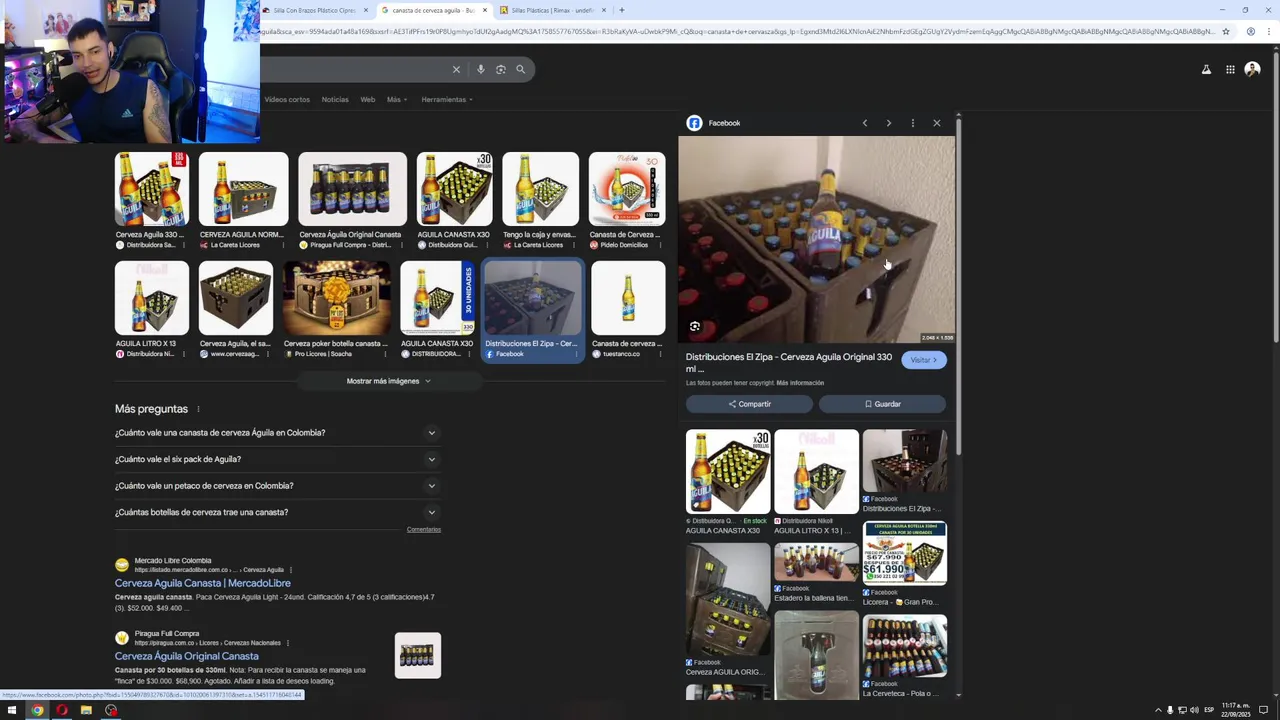The width and height of the screenshot is (1280, 720).
Task: Go to next image in preview panel
Action: 888,123
